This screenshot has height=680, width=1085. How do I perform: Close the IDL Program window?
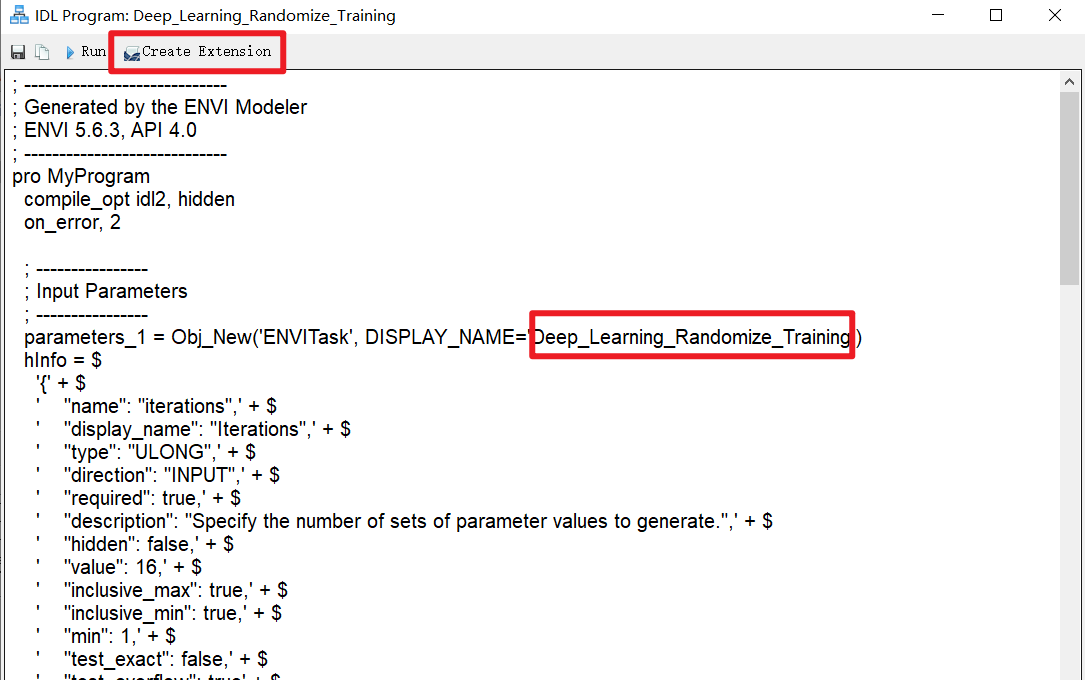(x=1055, y=15)
